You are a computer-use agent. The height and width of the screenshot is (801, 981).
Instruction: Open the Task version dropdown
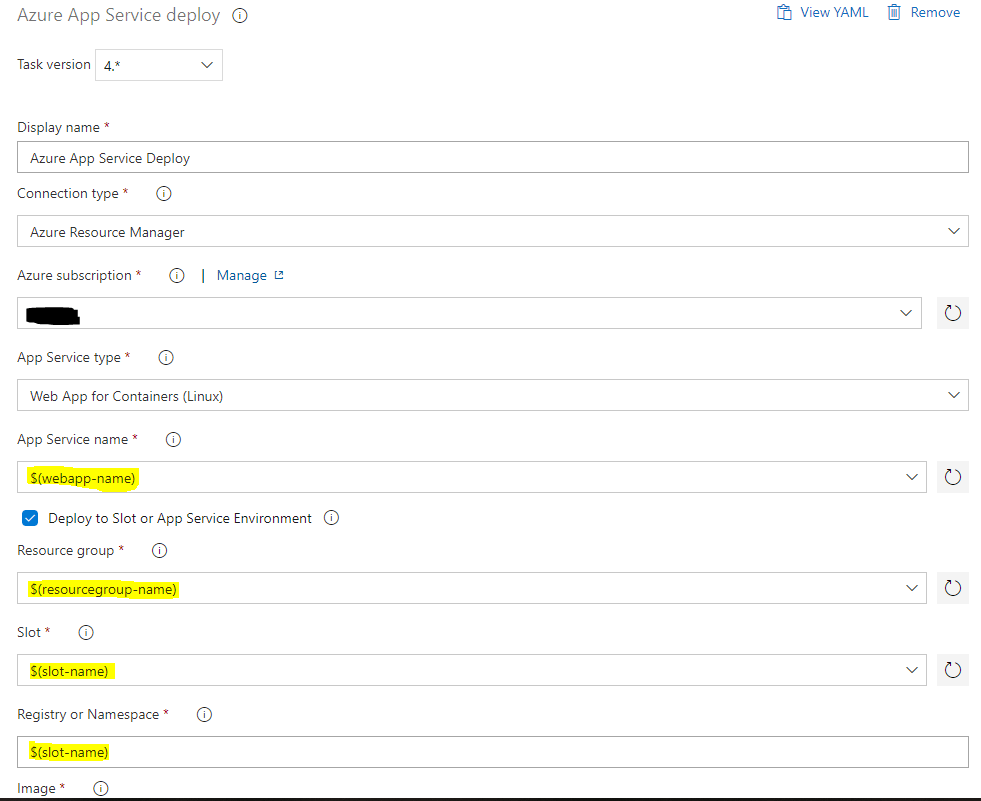(159, 65)
